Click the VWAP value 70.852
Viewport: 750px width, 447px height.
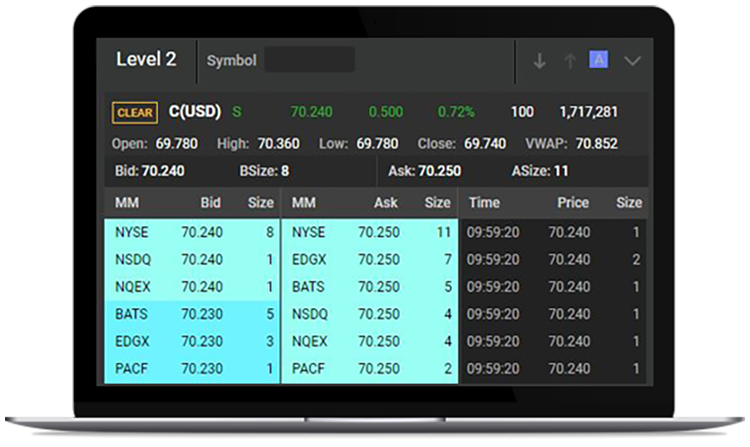[596, 143]
